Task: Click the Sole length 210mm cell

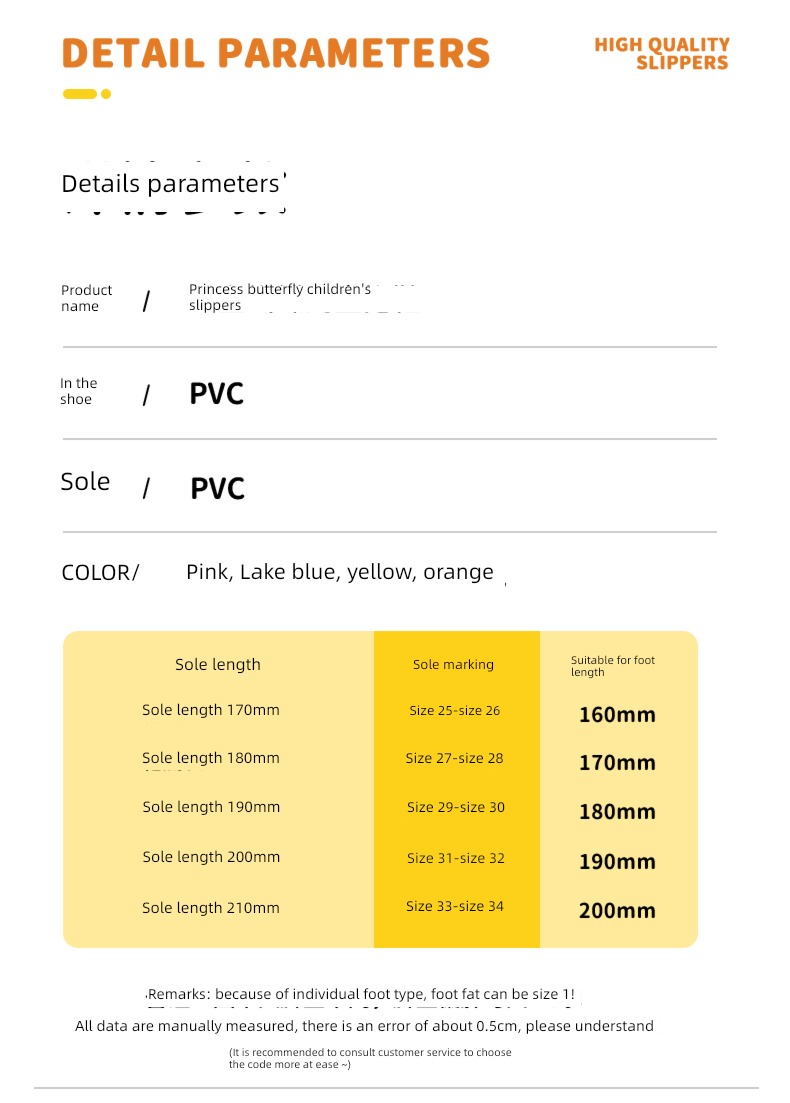Action: [211, 907]
